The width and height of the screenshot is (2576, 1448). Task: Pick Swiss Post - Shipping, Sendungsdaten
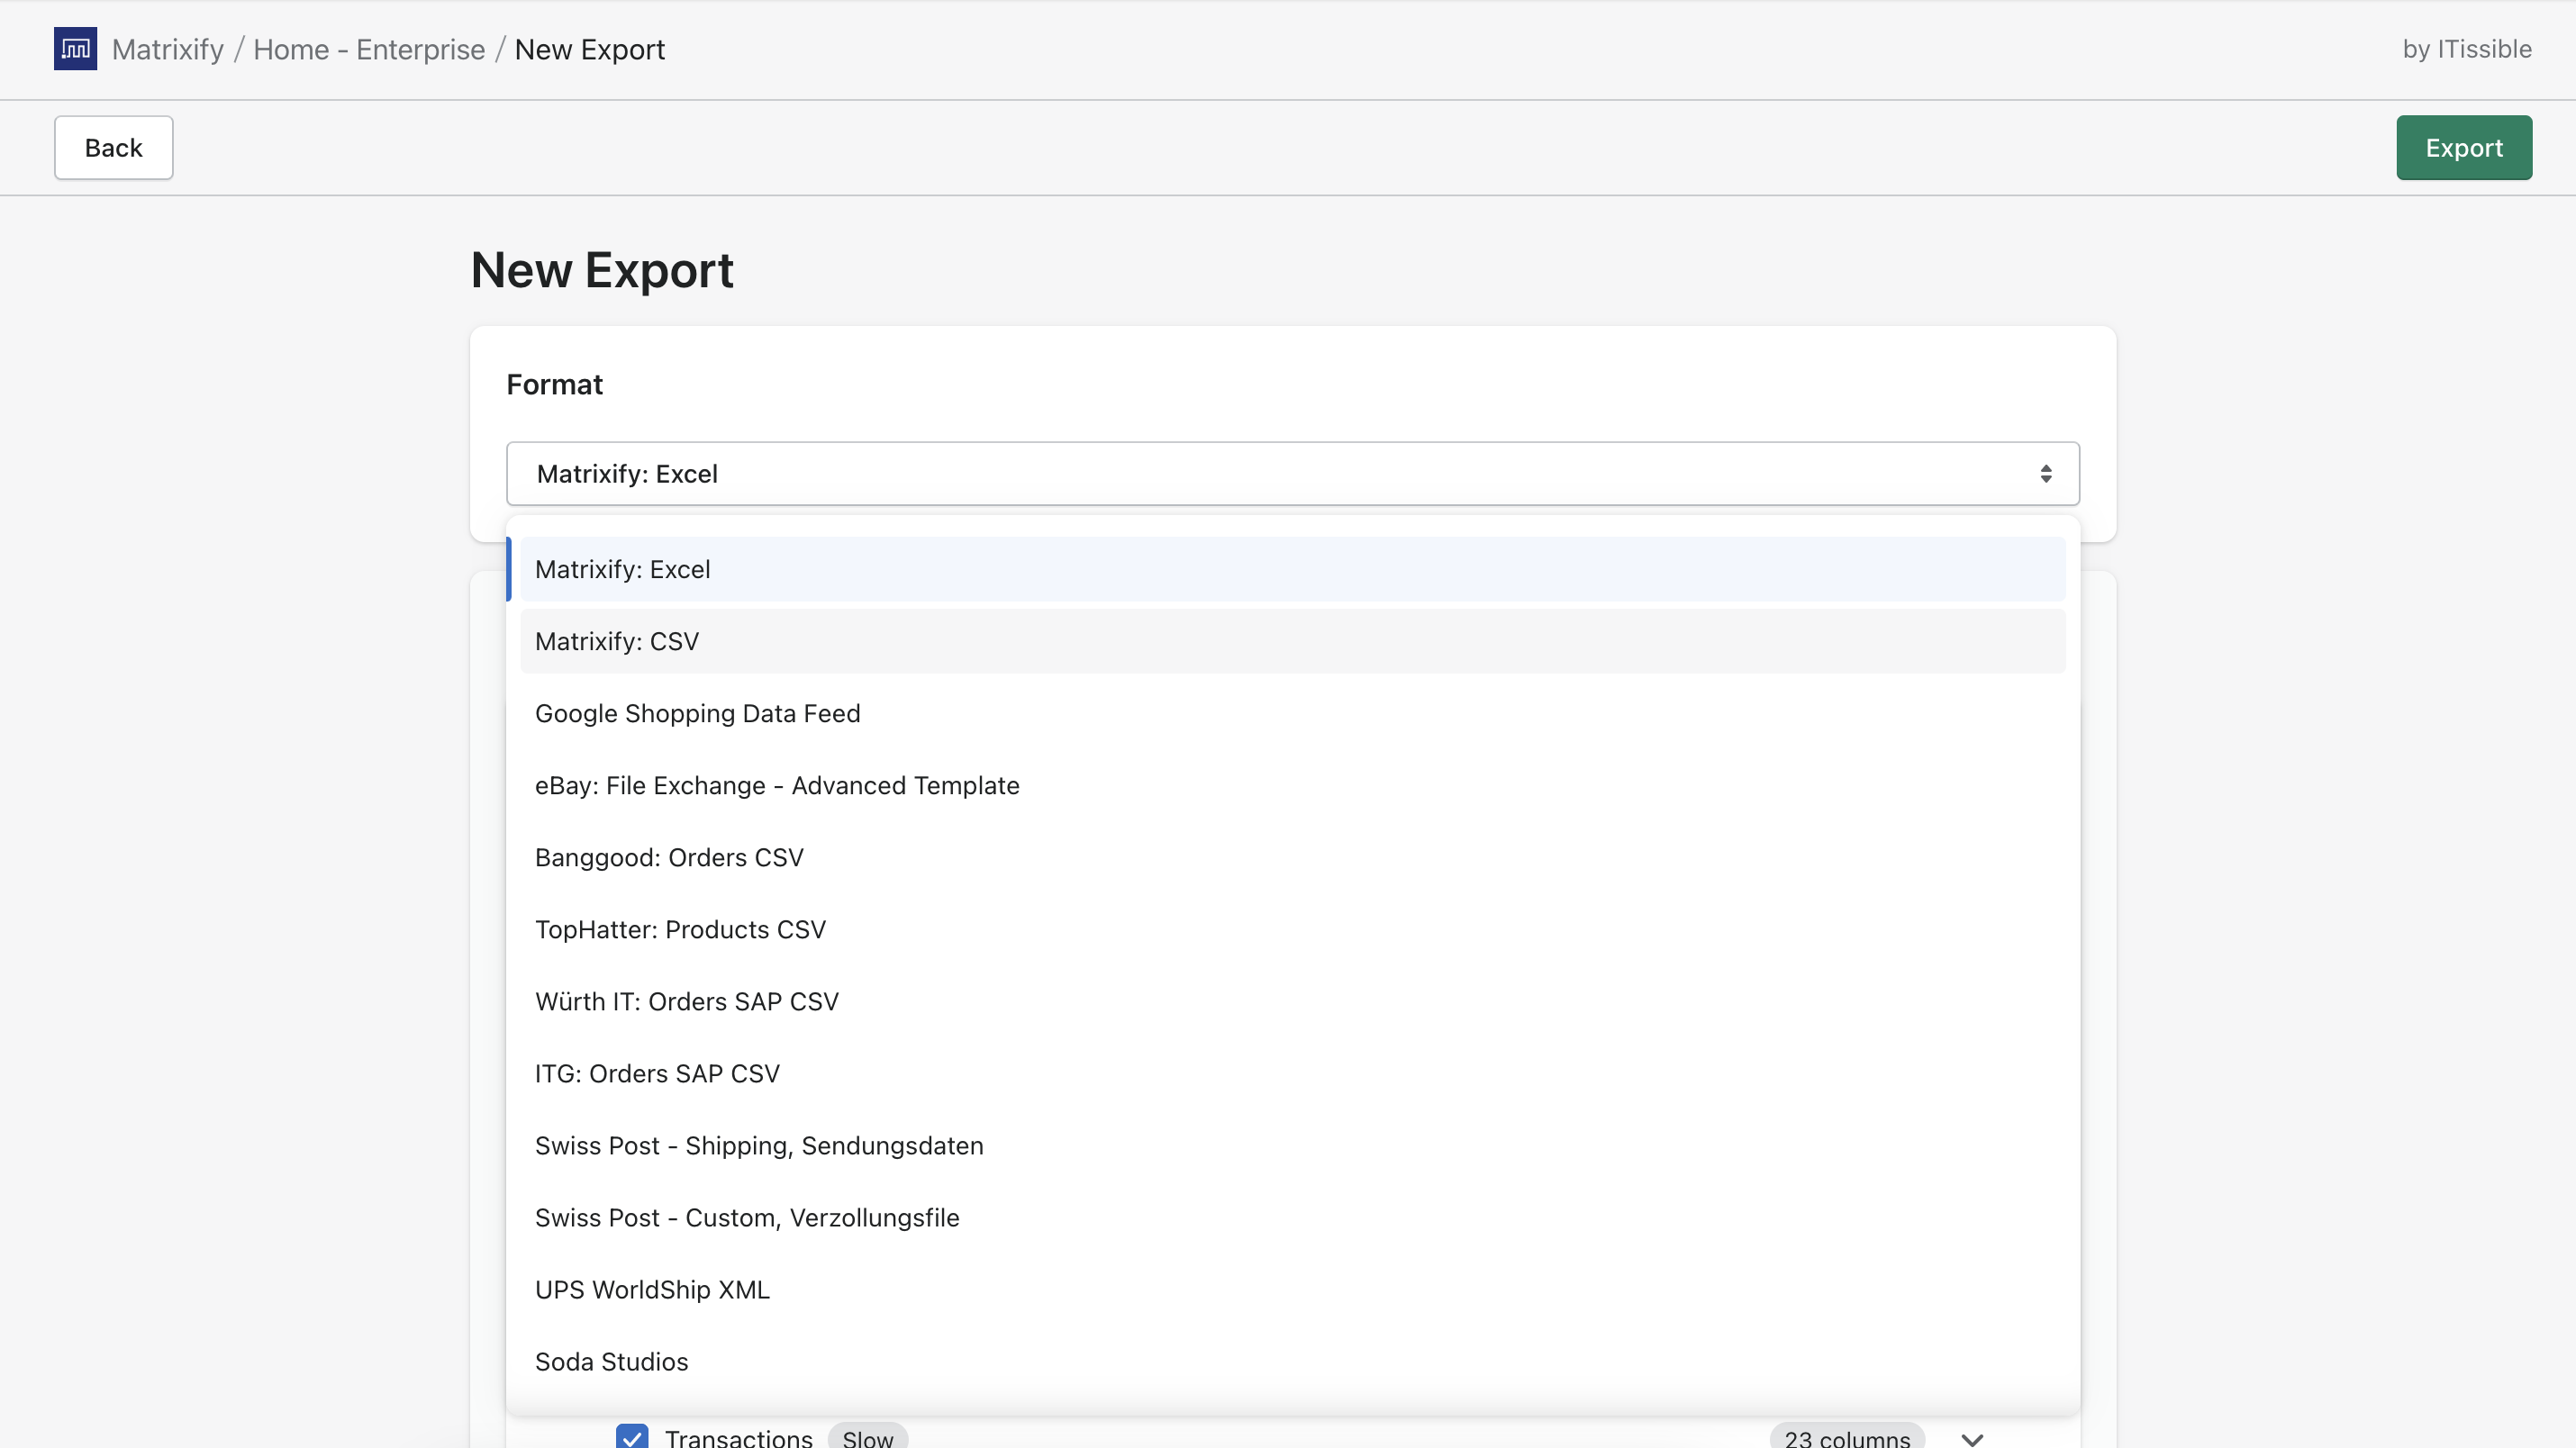click(1293, 1145)
